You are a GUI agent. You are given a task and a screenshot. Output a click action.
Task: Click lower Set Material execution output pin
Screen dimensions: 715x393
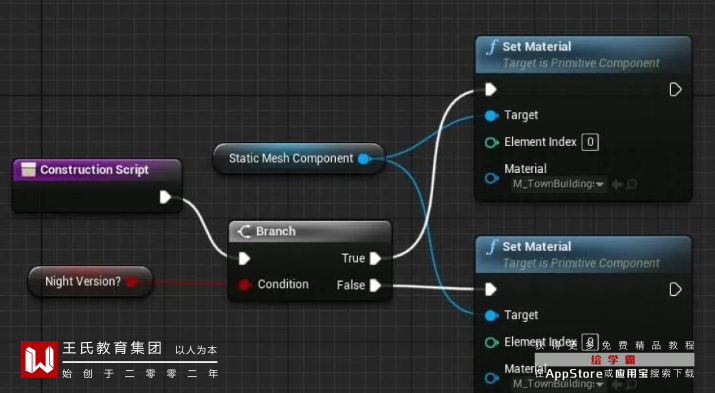pyautogui.click(x=675, y=290)
